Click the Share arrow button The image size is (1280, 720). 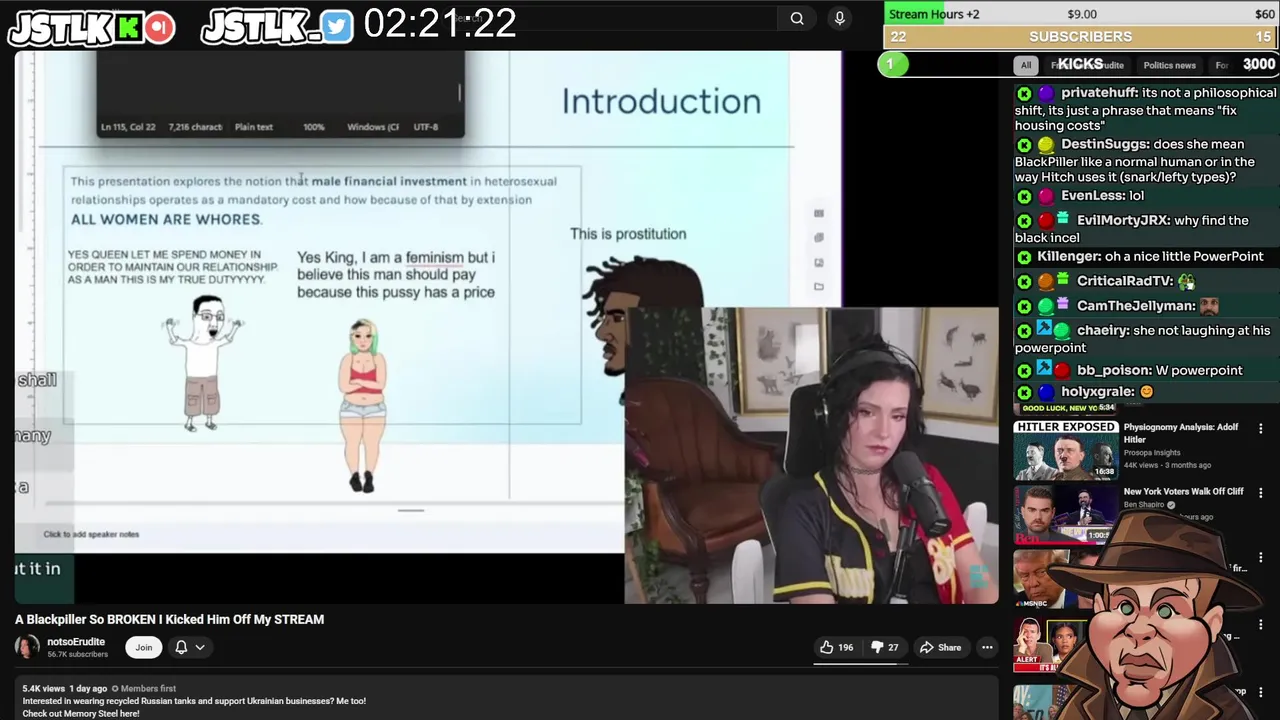940,647
